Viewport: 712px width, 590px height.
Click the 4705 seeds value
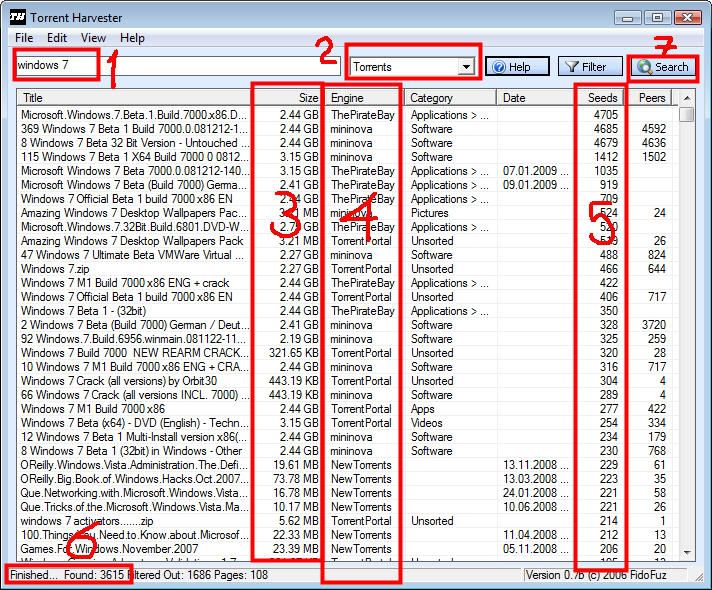tap(606, 115)
